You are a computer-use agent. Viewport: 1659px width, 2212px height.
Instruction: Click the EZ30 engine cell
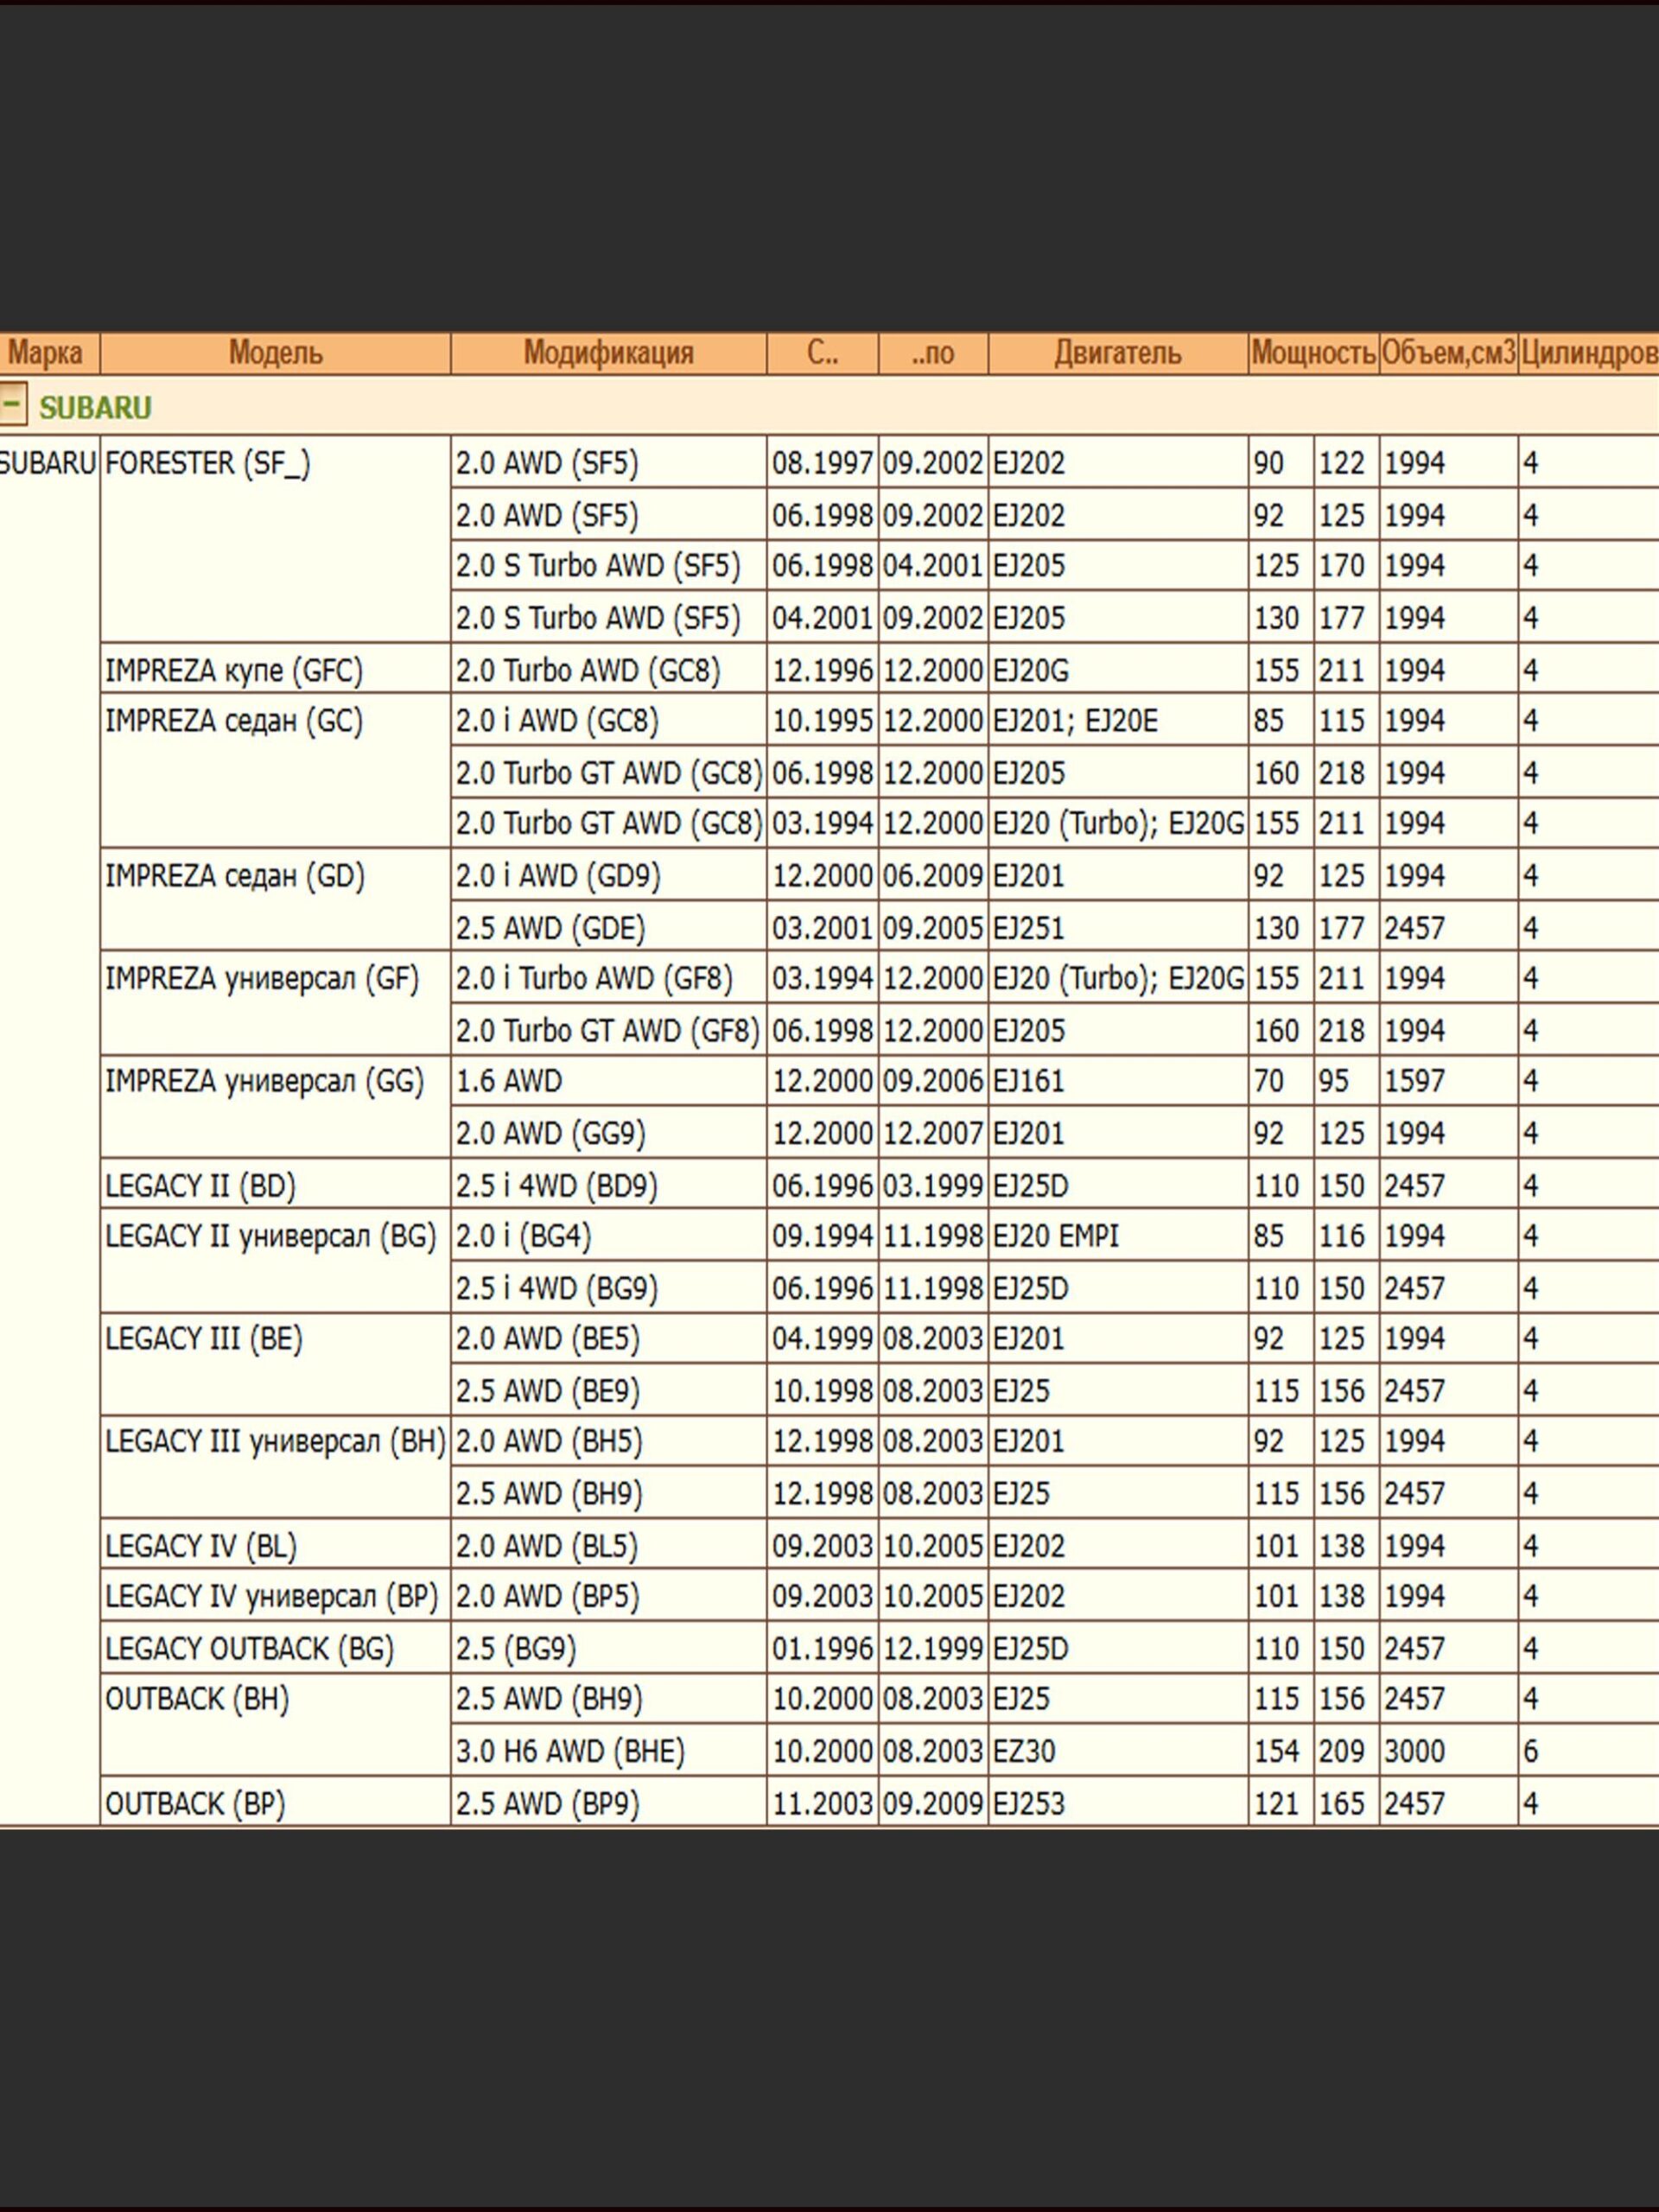pos(1024,1751)
